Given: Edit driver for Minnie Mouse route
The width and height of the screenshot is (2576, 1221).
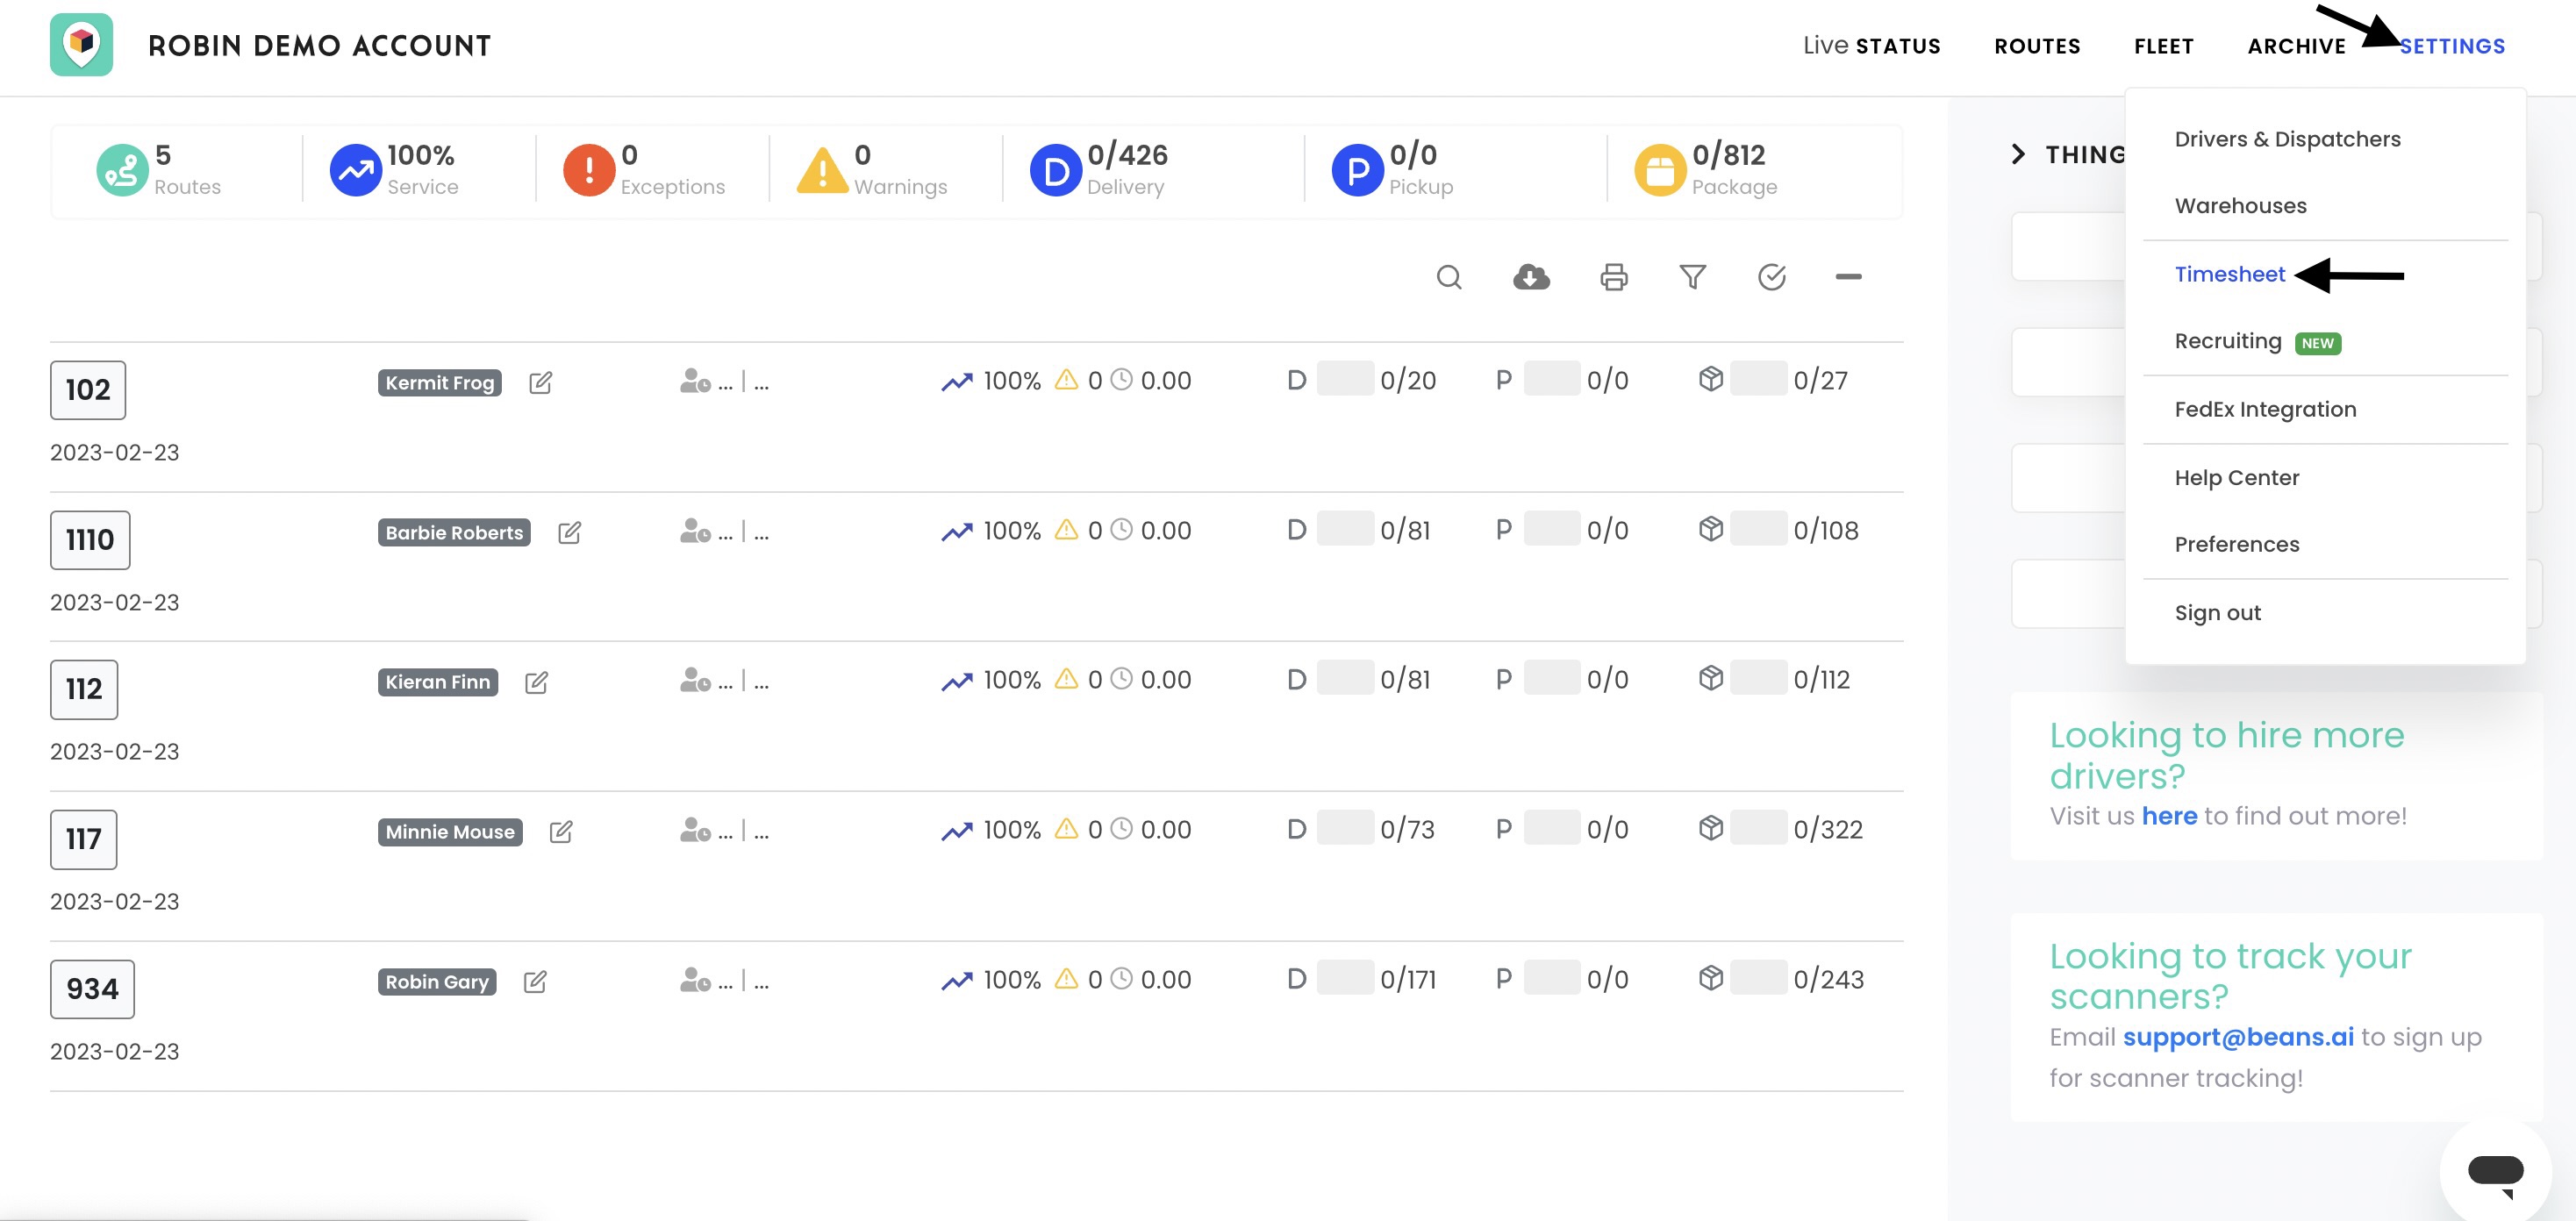Looking at the screenshot, I should (561, 831).
